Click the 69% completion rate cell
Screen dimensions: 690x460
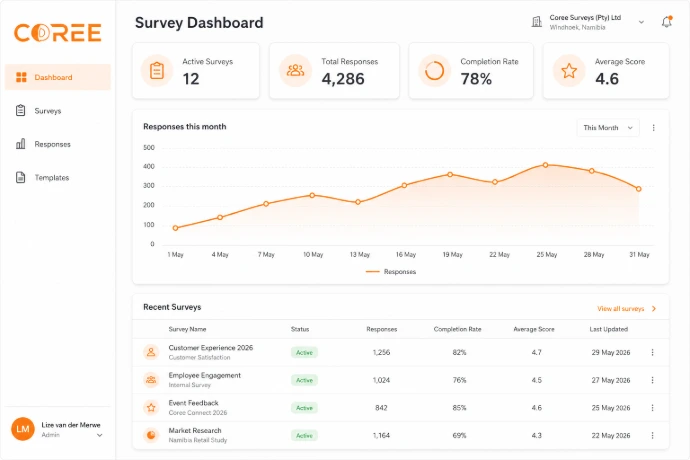coord(459,435)
